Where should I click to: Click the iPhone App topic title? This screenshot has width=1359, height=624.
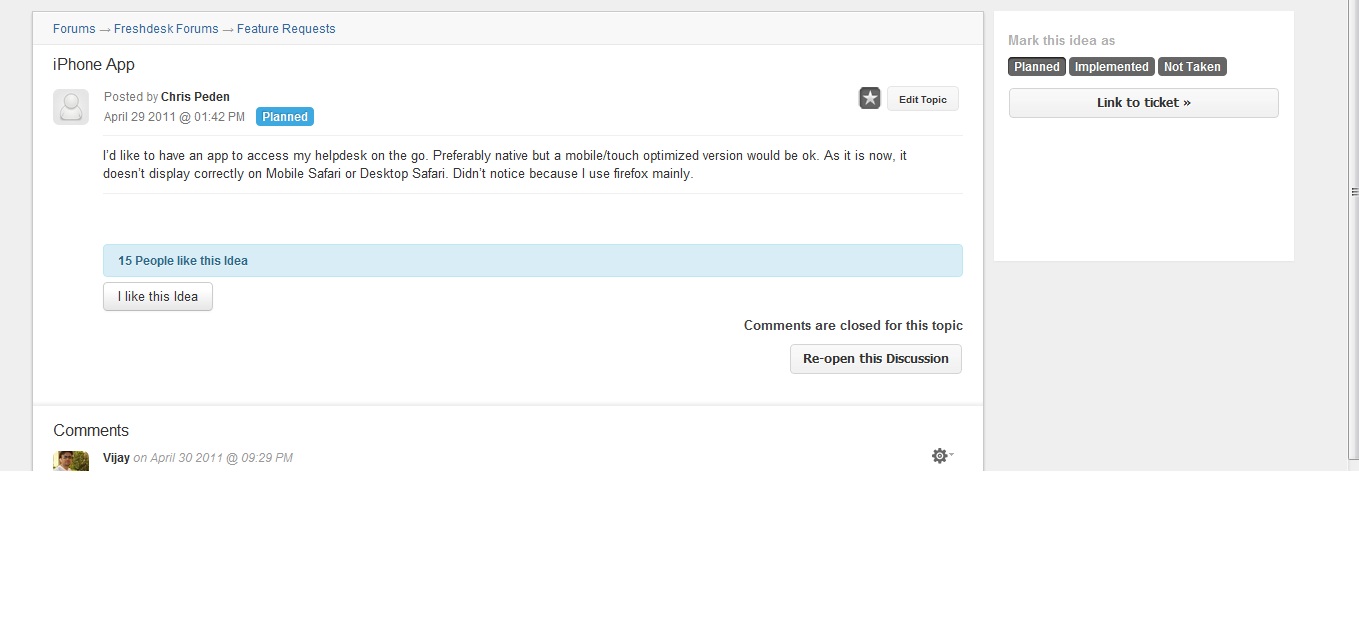[94, 65]
